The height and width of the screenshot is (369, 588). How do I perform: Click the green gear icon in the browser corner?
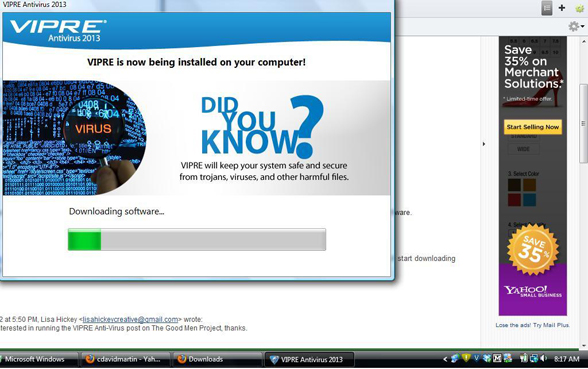(x=580, y=8)
